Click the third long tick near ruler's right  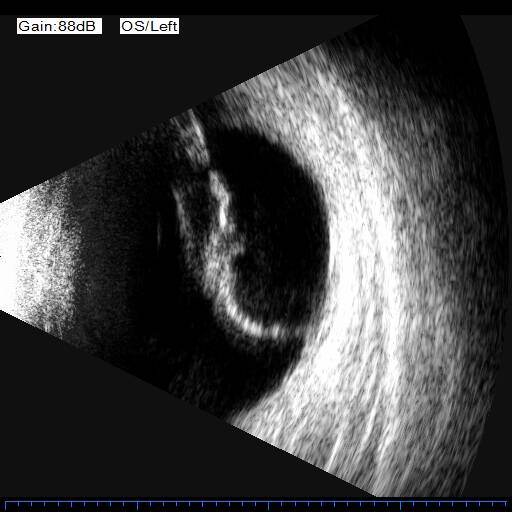(x=400, y=505)
